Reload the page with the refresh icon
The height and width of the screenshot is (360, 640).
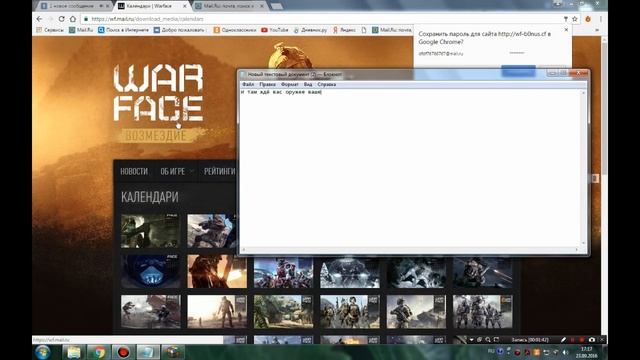[62, 19]
